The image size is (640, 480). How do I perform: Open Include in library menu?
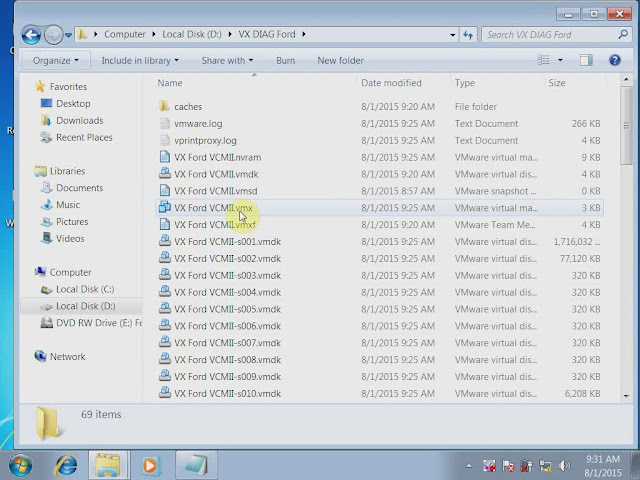[140, 60]
